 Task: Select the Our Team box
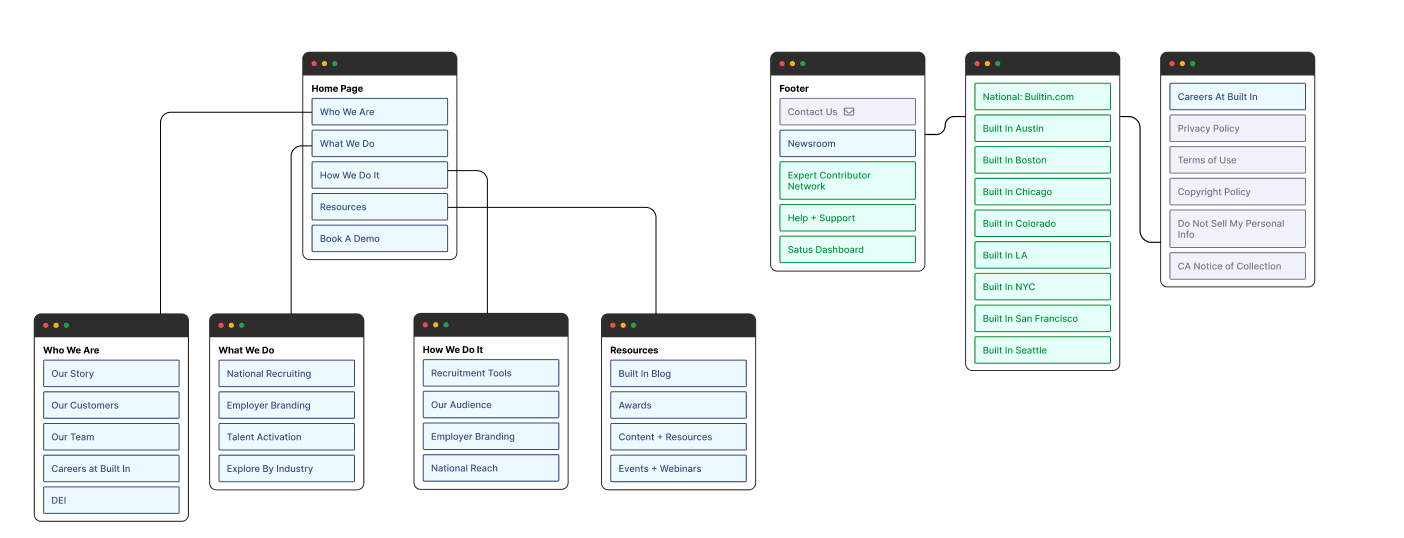[x=111, y=437]
